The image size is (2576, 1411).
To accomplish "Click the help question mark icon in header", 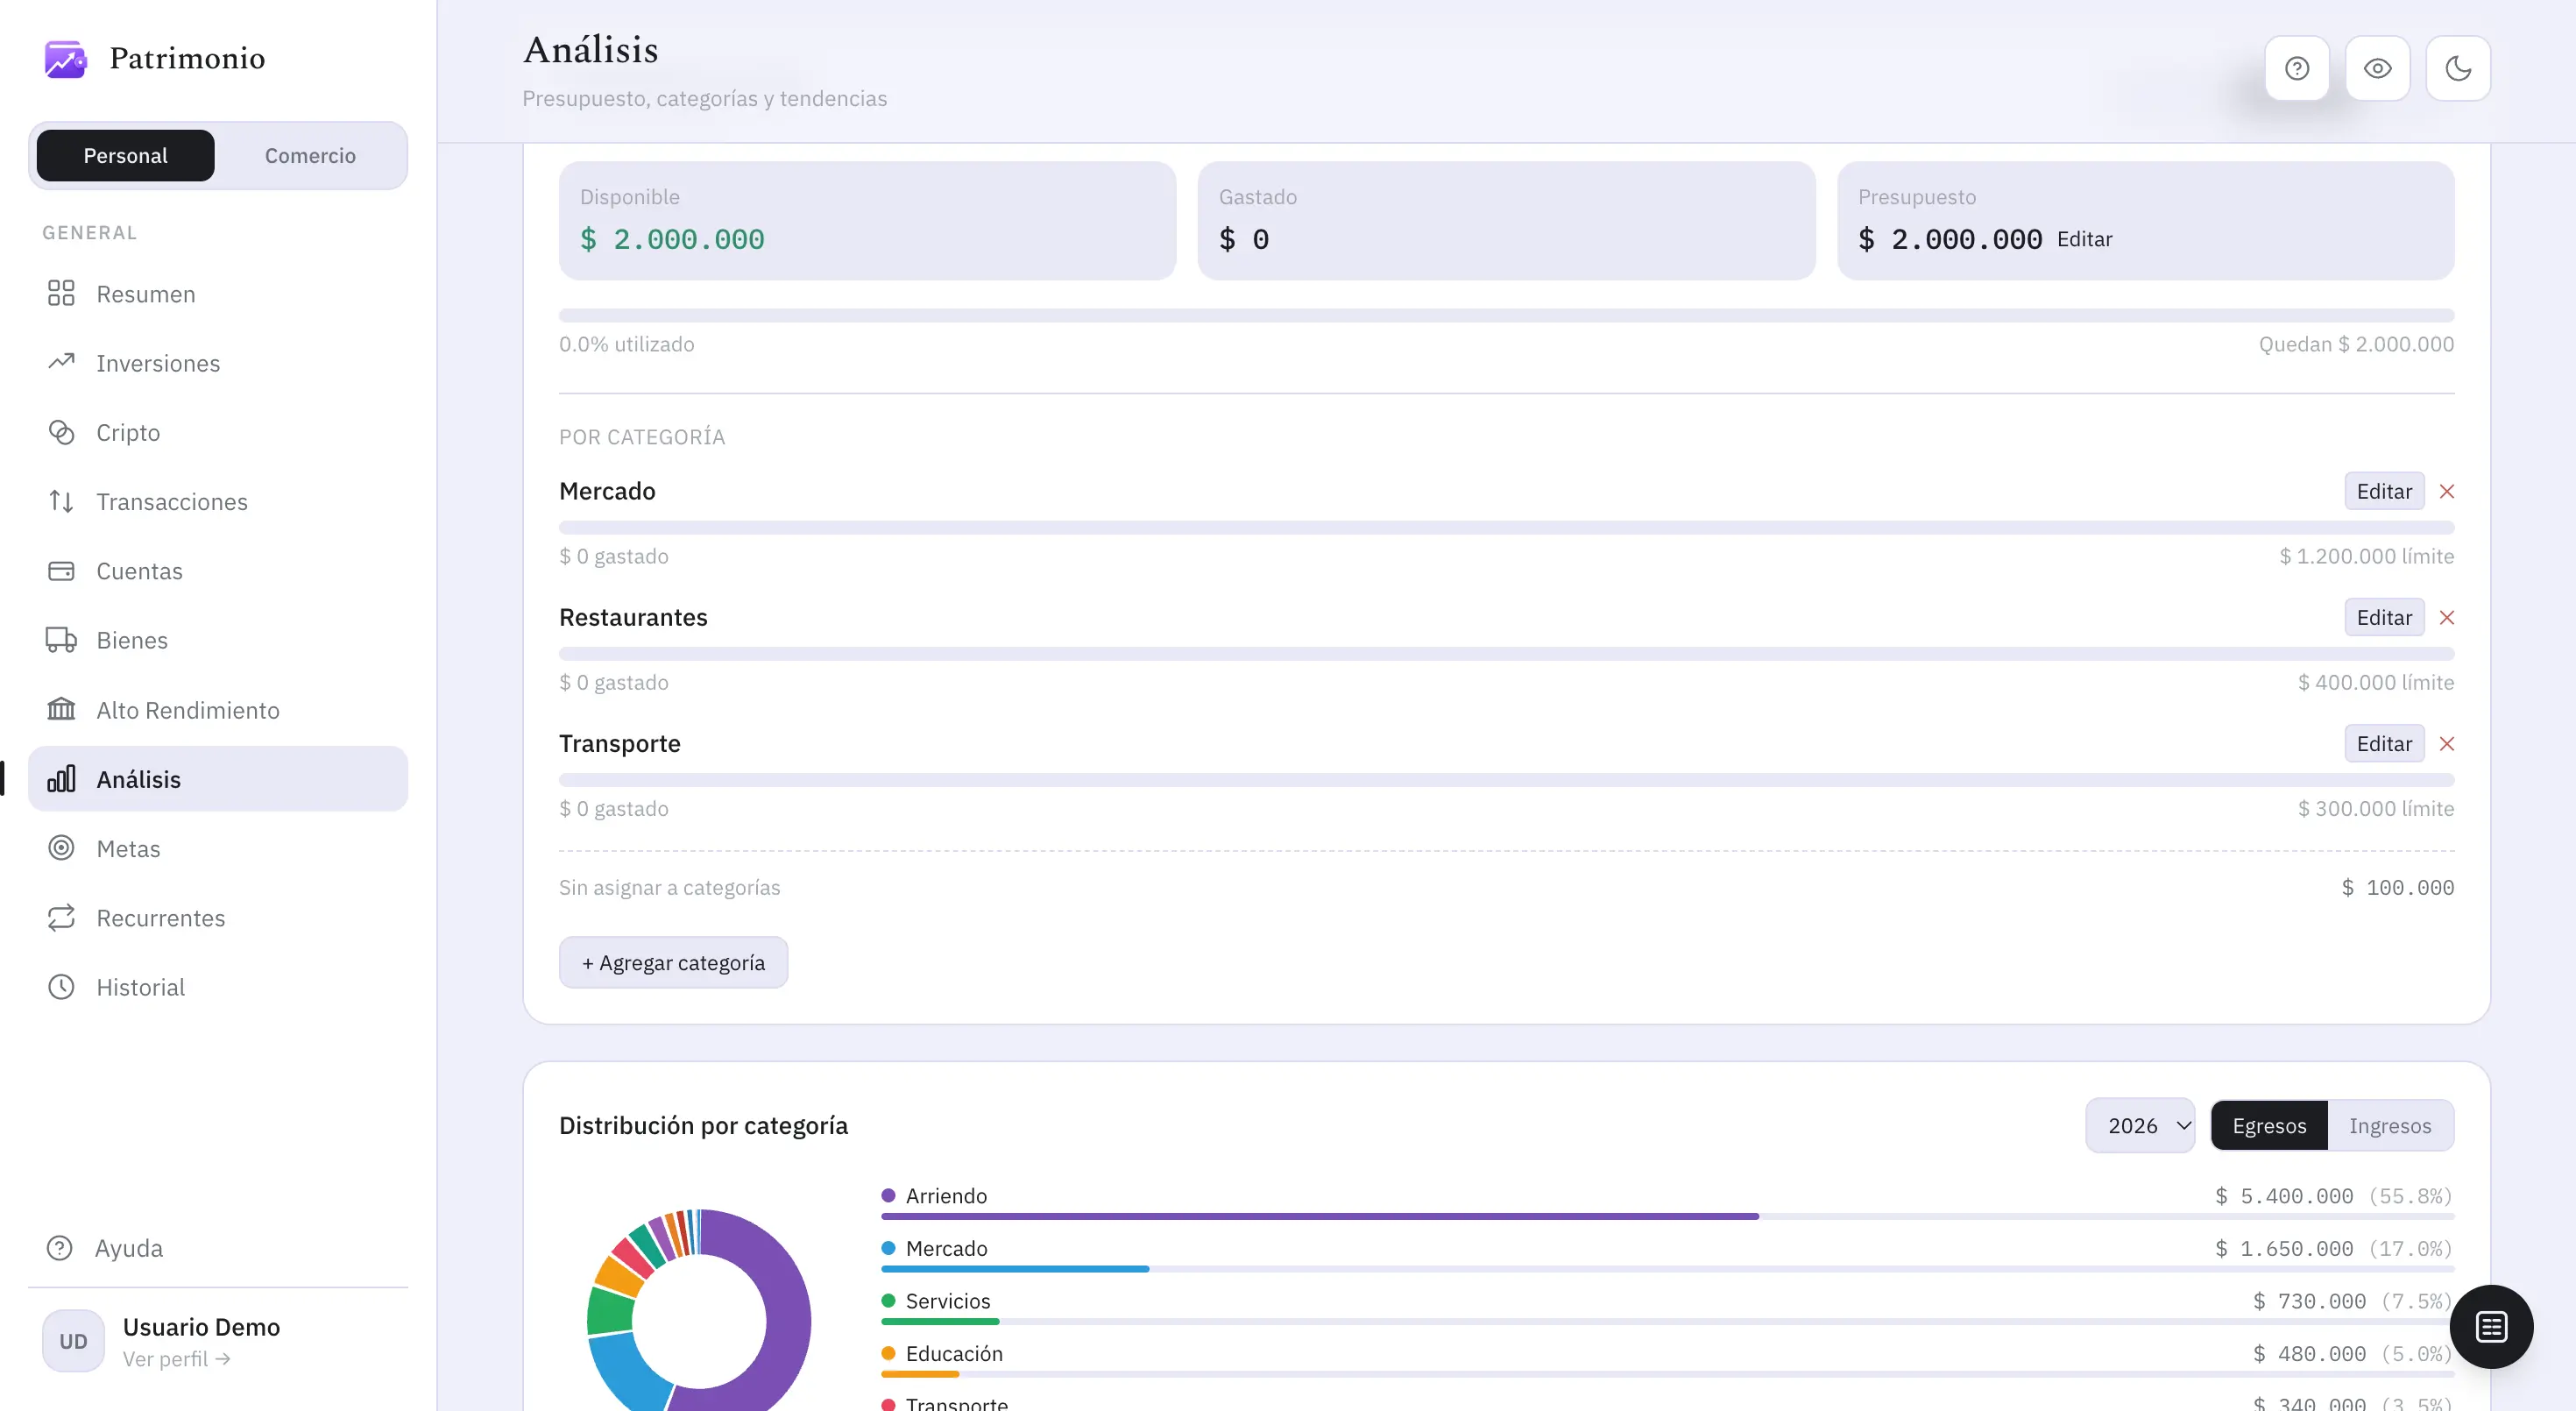I will [2297, 68].
